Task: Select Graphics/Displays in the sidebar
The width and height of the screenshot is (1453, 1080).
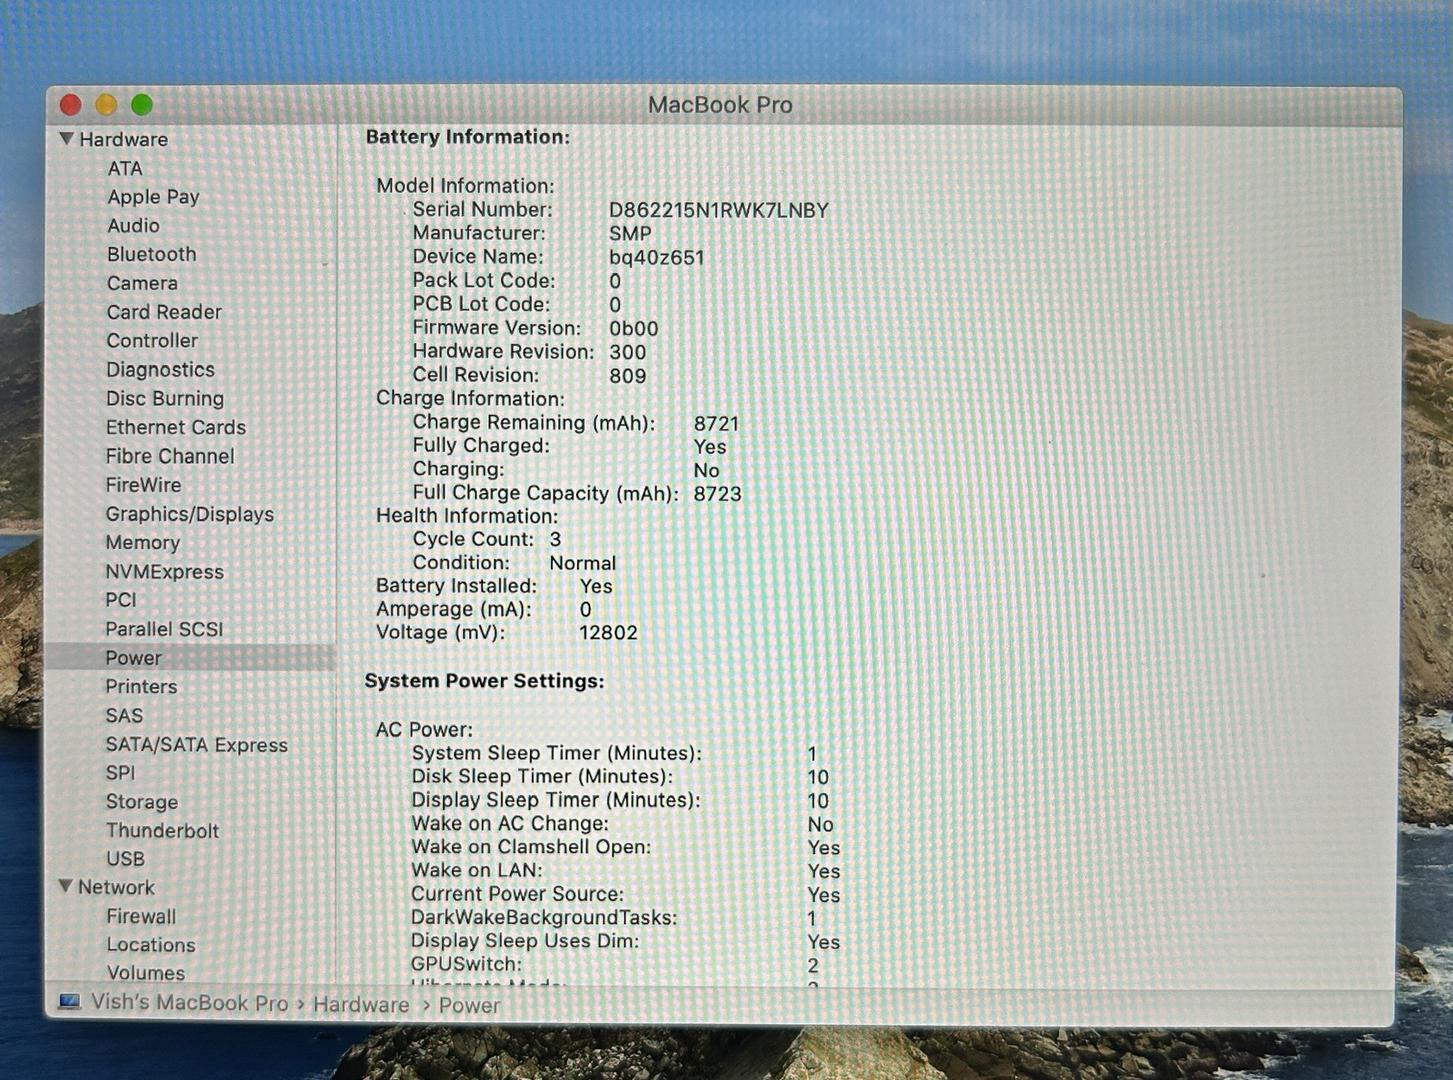Action: tap(190, 514)
